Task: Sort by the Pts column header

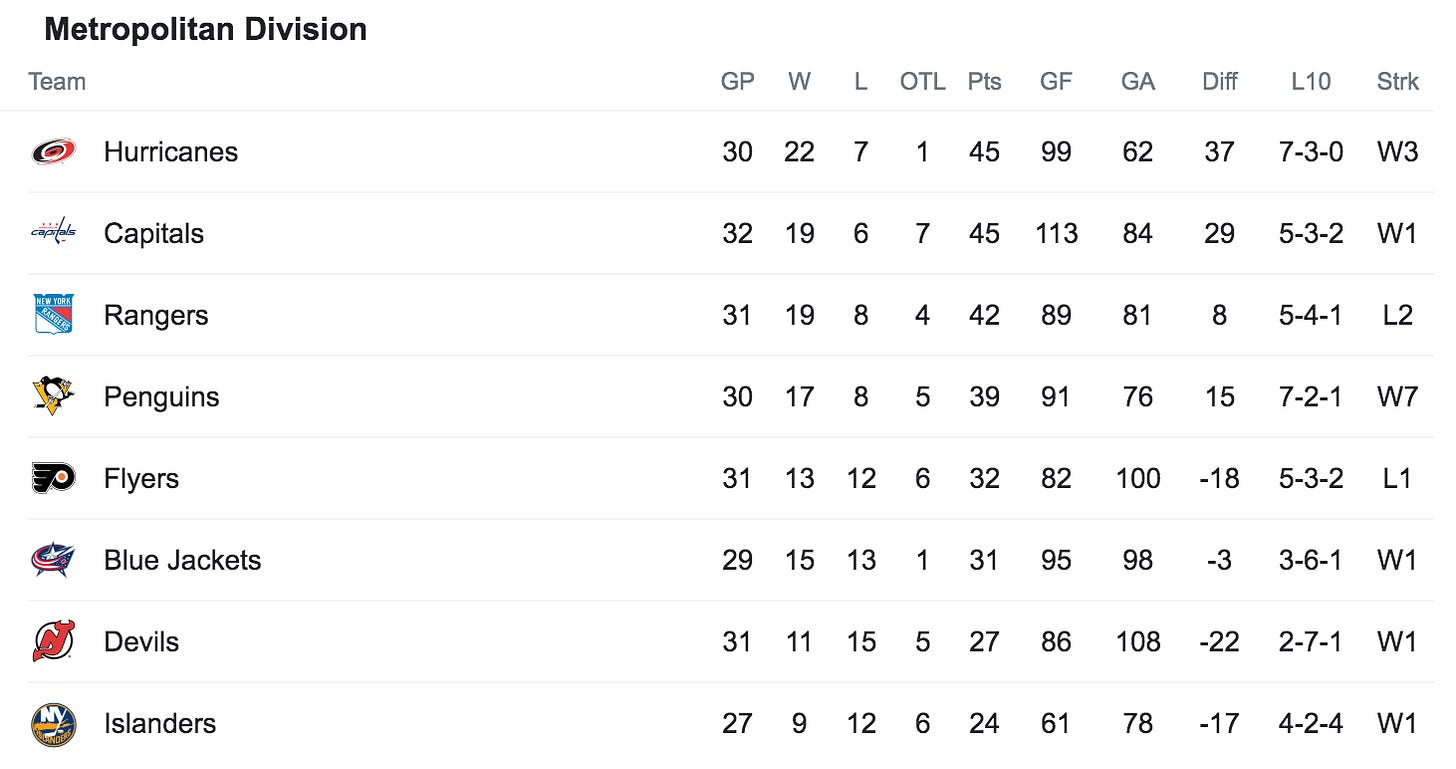Action: tap(984, 82)
